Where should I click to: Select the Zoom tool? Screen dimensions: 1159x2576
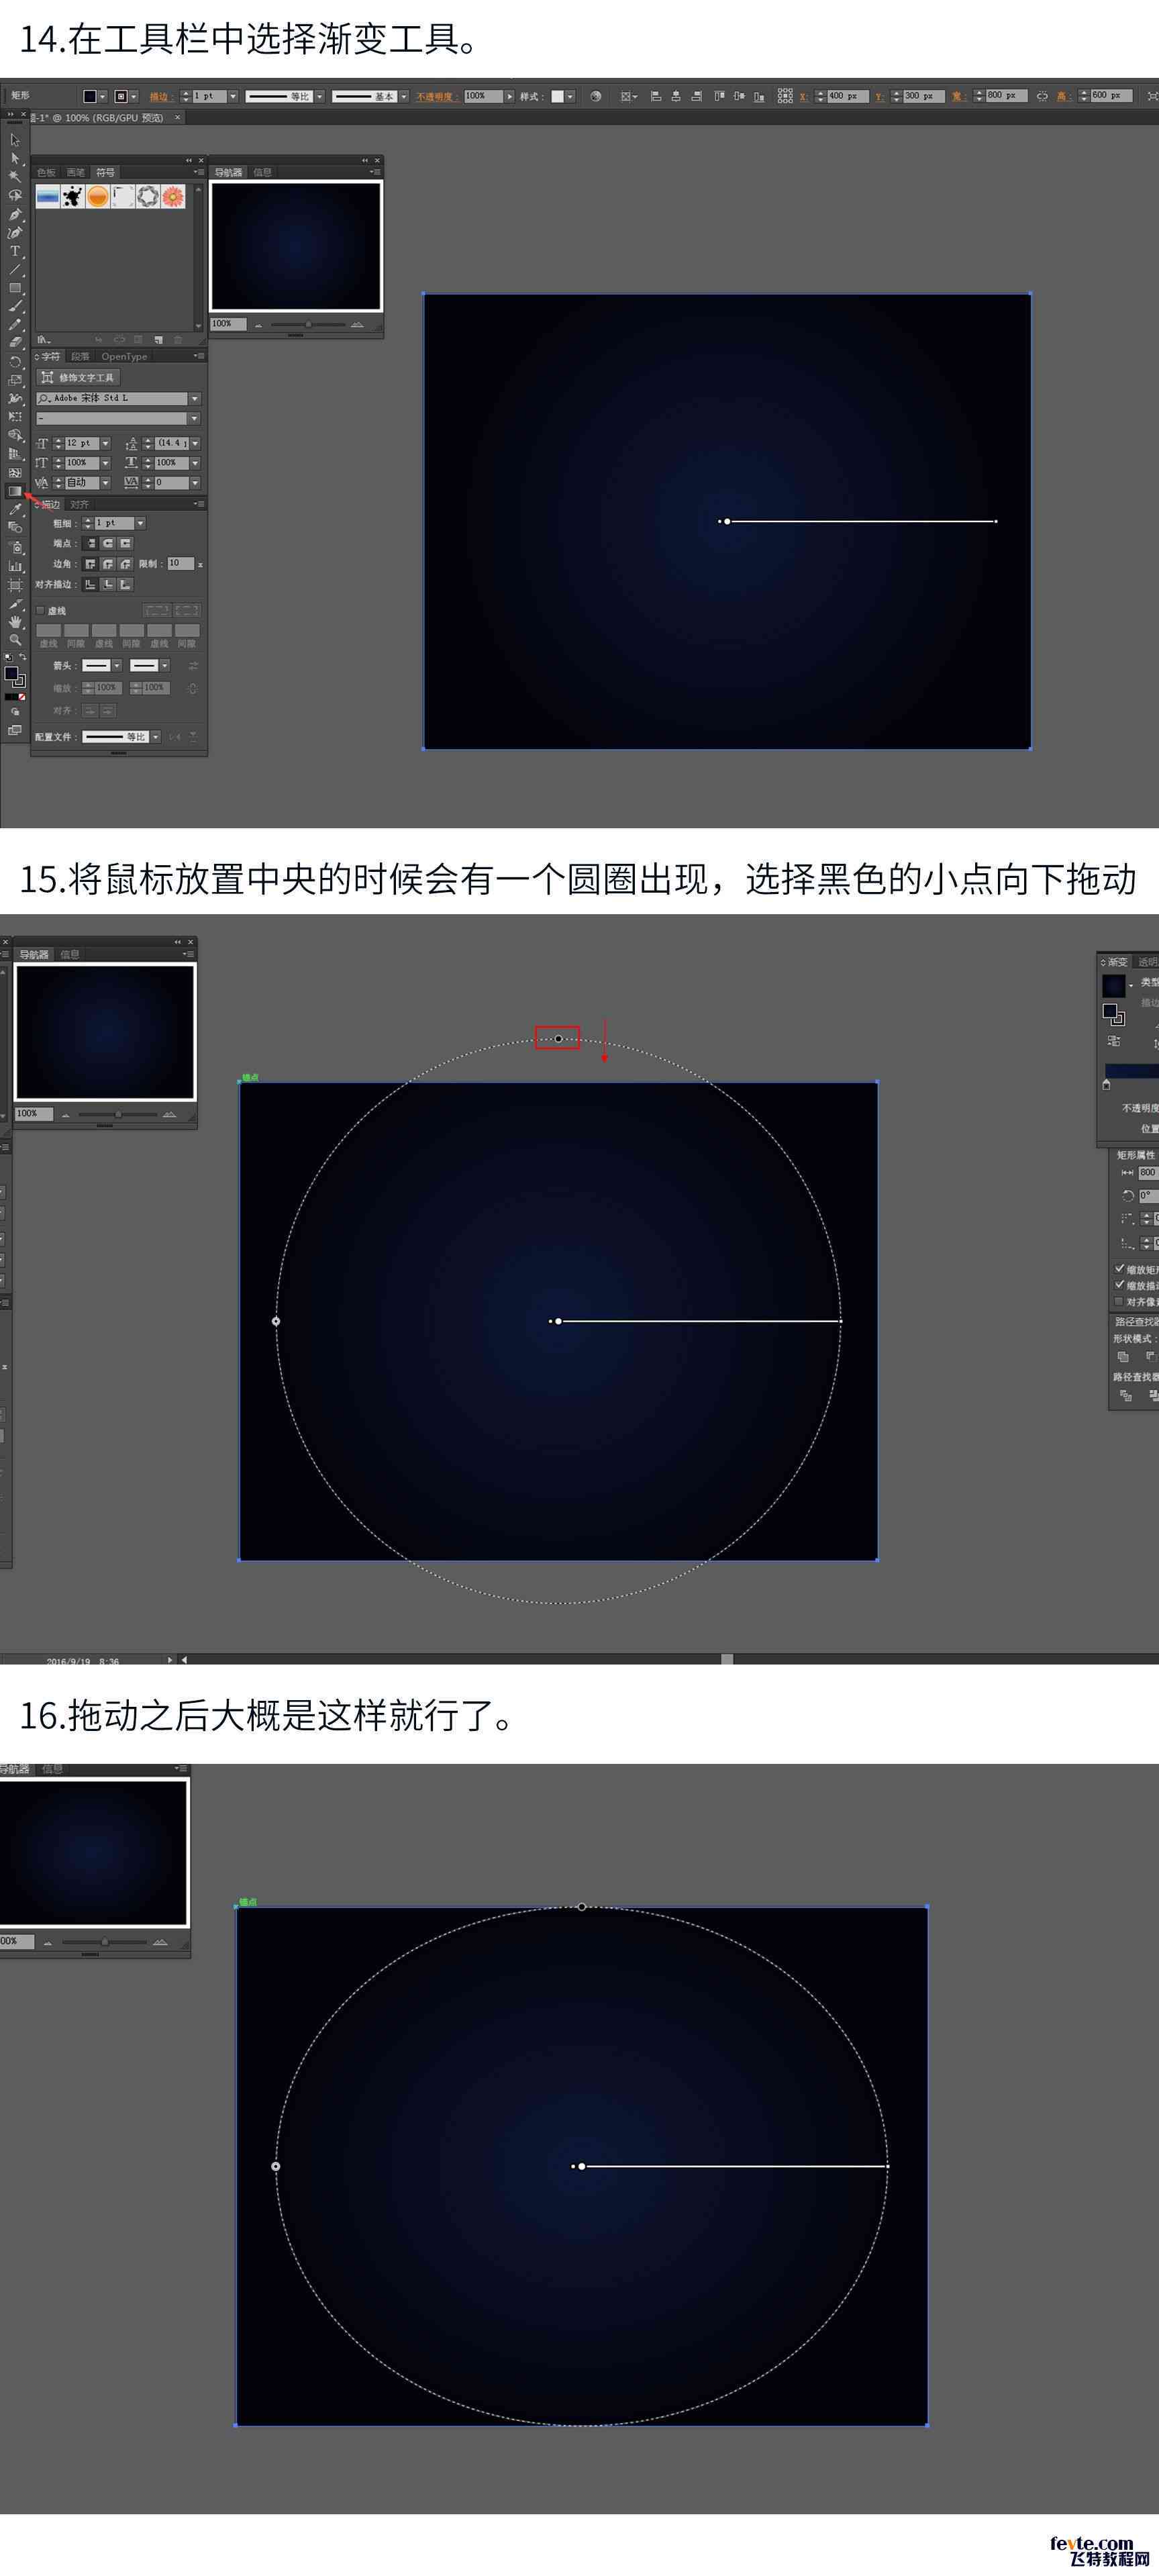[x=15, y=639]
